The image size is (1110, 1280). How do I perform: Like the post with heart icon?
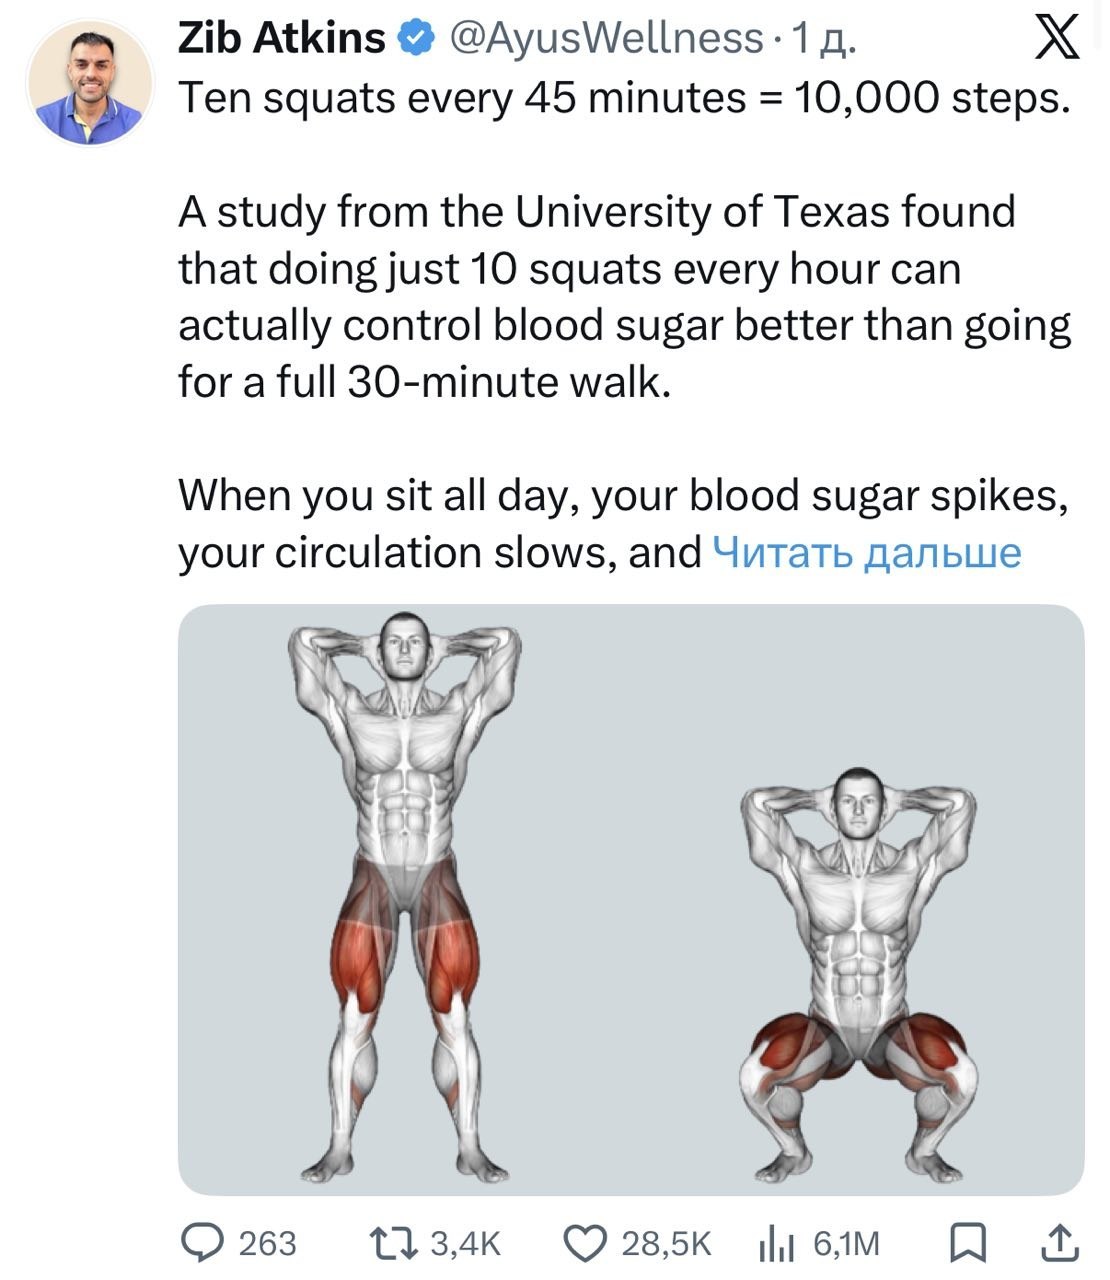click(x=585, y=1242)
